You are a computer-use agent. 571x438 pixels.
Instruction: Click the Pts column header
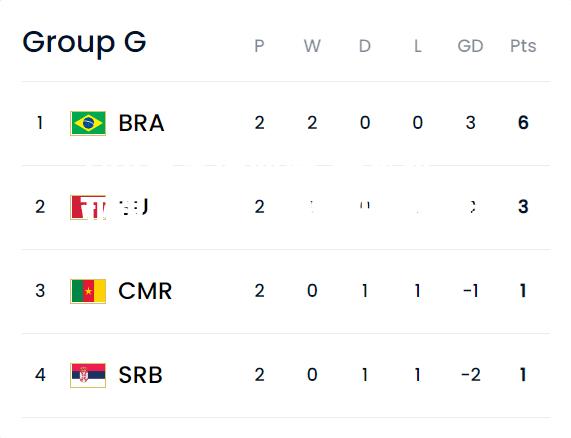523,46
